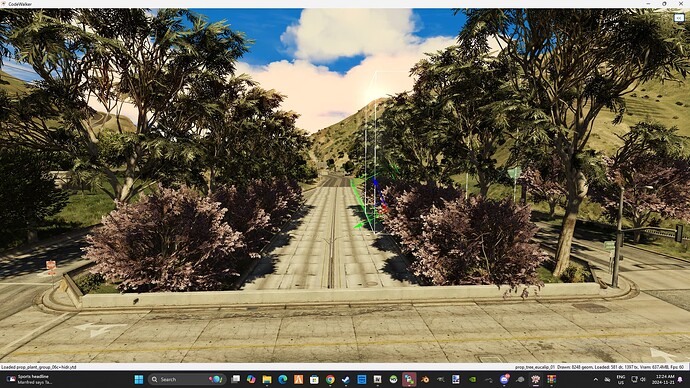This screenshot has width=690, height=388.
Task: Open Google Chrome from the taskbar
Action: [x=330, y=379]
